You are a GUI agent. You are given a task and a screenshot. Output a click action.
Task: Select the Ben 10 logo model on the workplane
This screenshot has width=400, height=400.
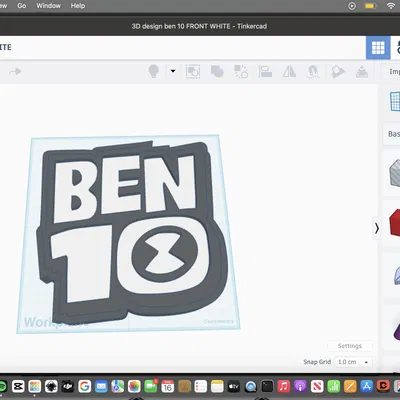click(132, 232)
